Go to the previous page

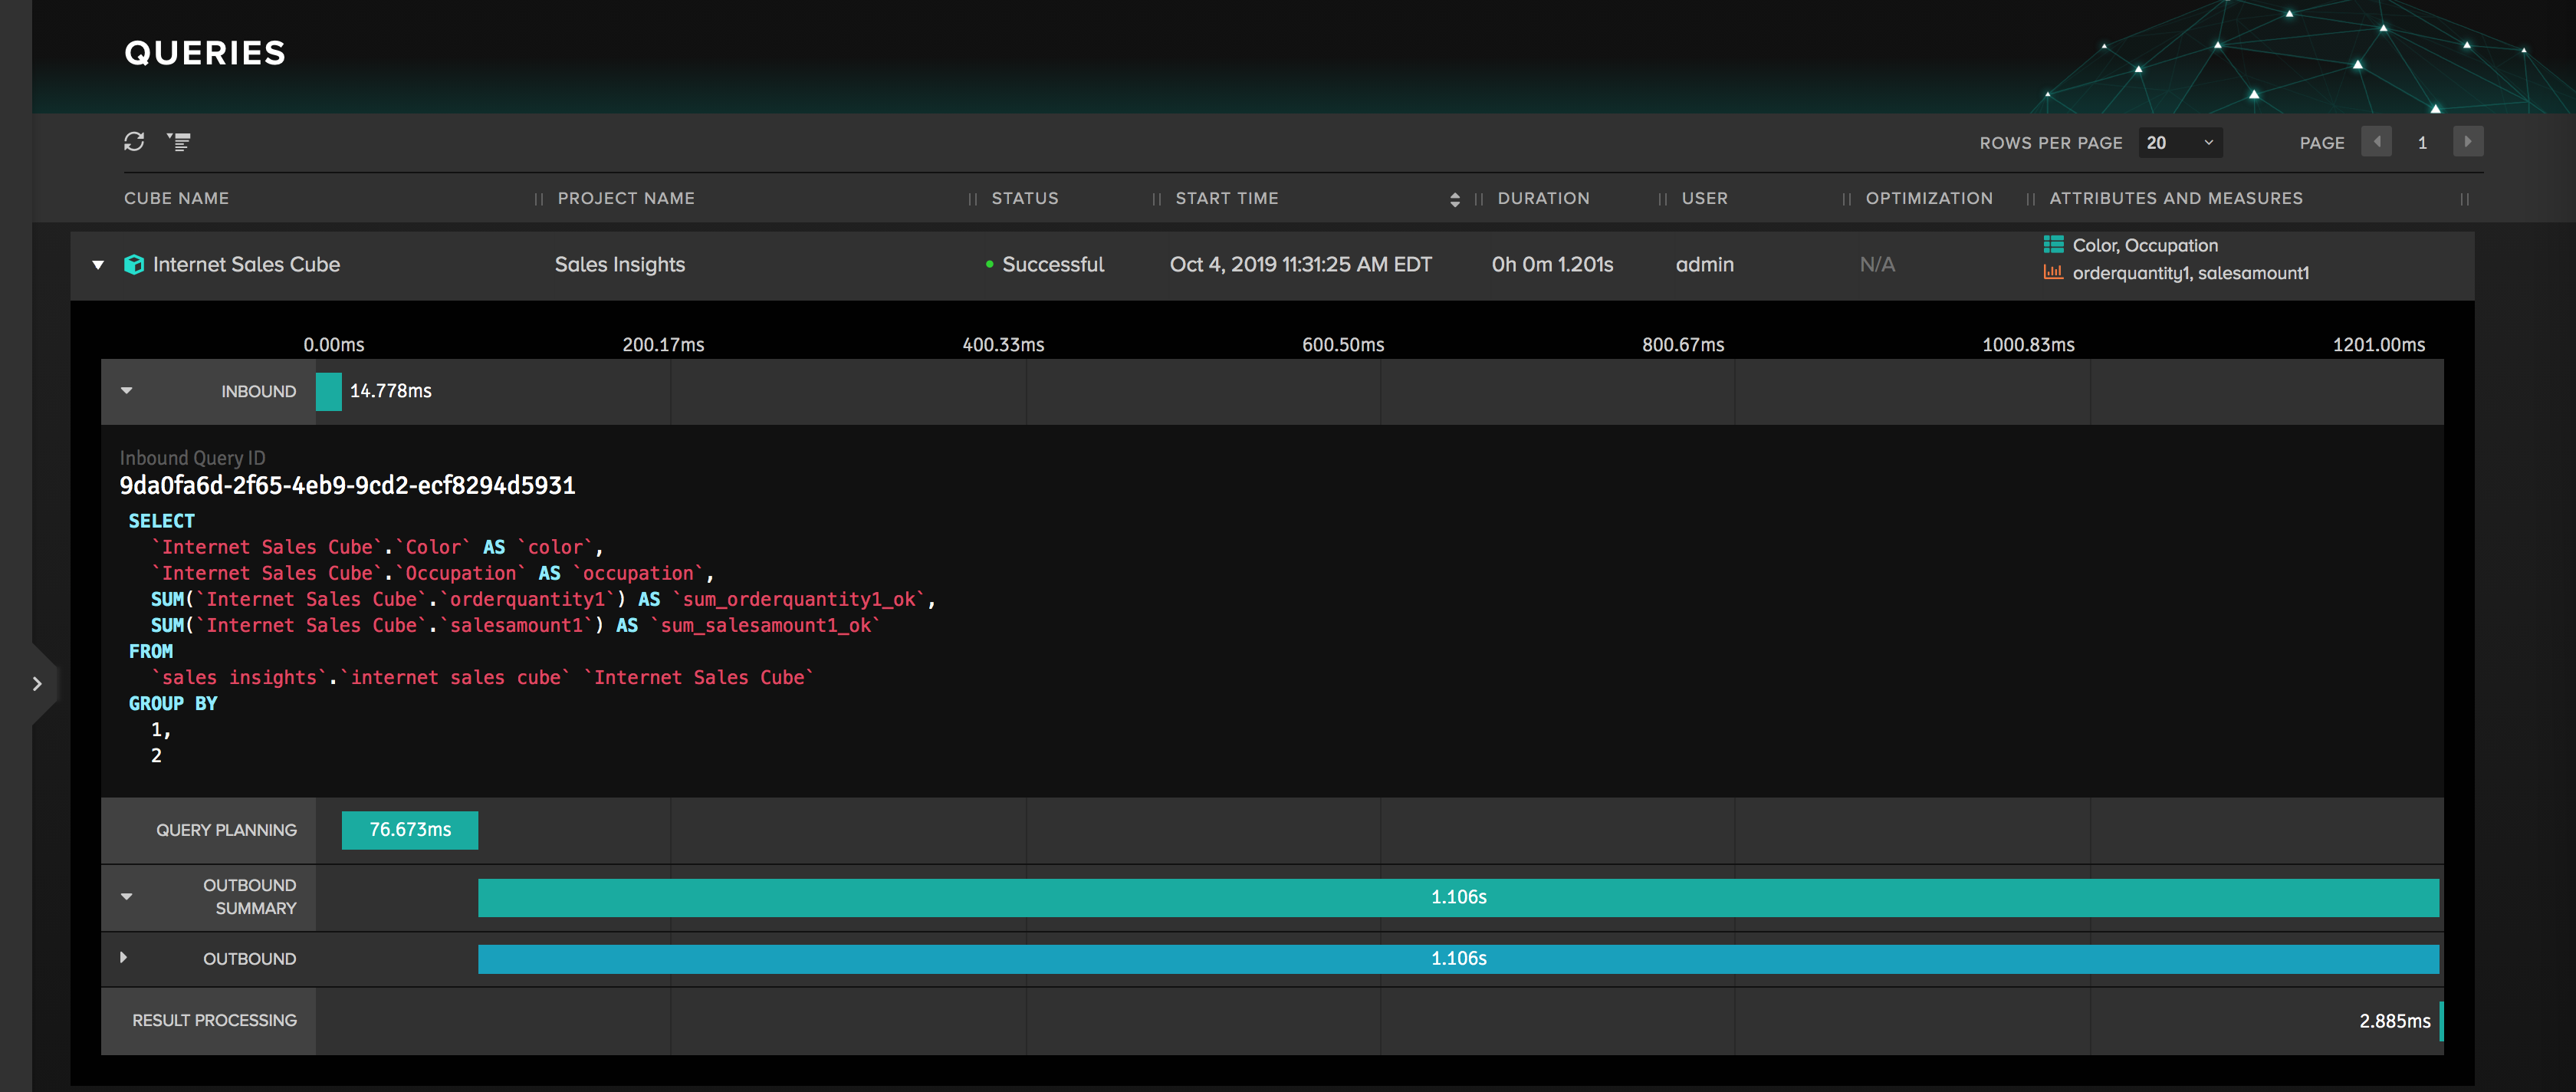2376,142
